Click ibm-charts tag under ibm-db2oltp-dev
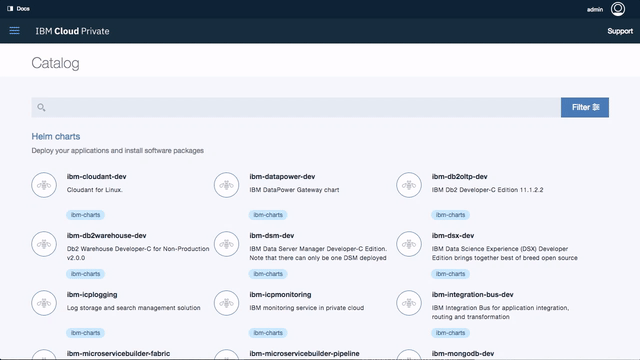The height and width of the screenshot is (360, 640). click(450, 215)
